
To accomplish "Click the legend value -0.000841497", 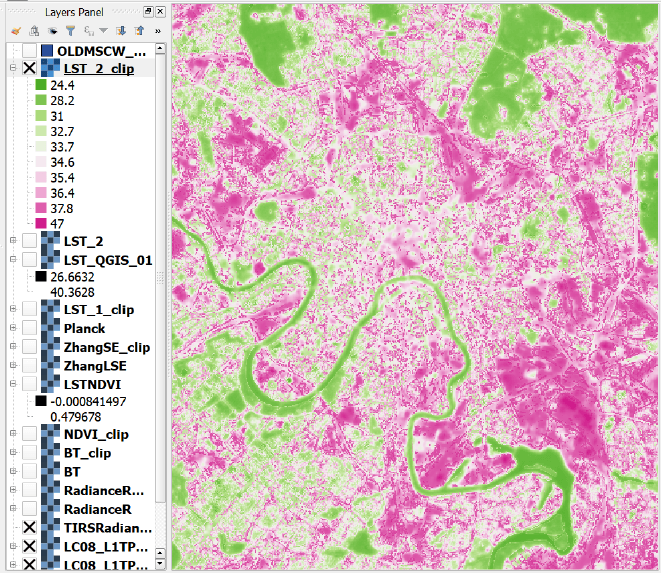I will (88, 401).
